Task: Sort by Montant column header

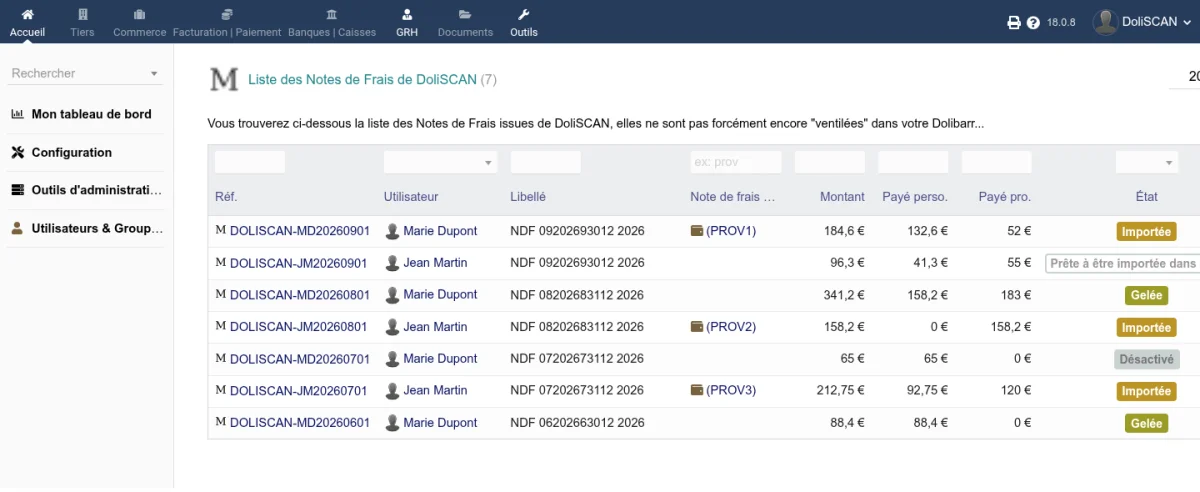Action: 842,197
